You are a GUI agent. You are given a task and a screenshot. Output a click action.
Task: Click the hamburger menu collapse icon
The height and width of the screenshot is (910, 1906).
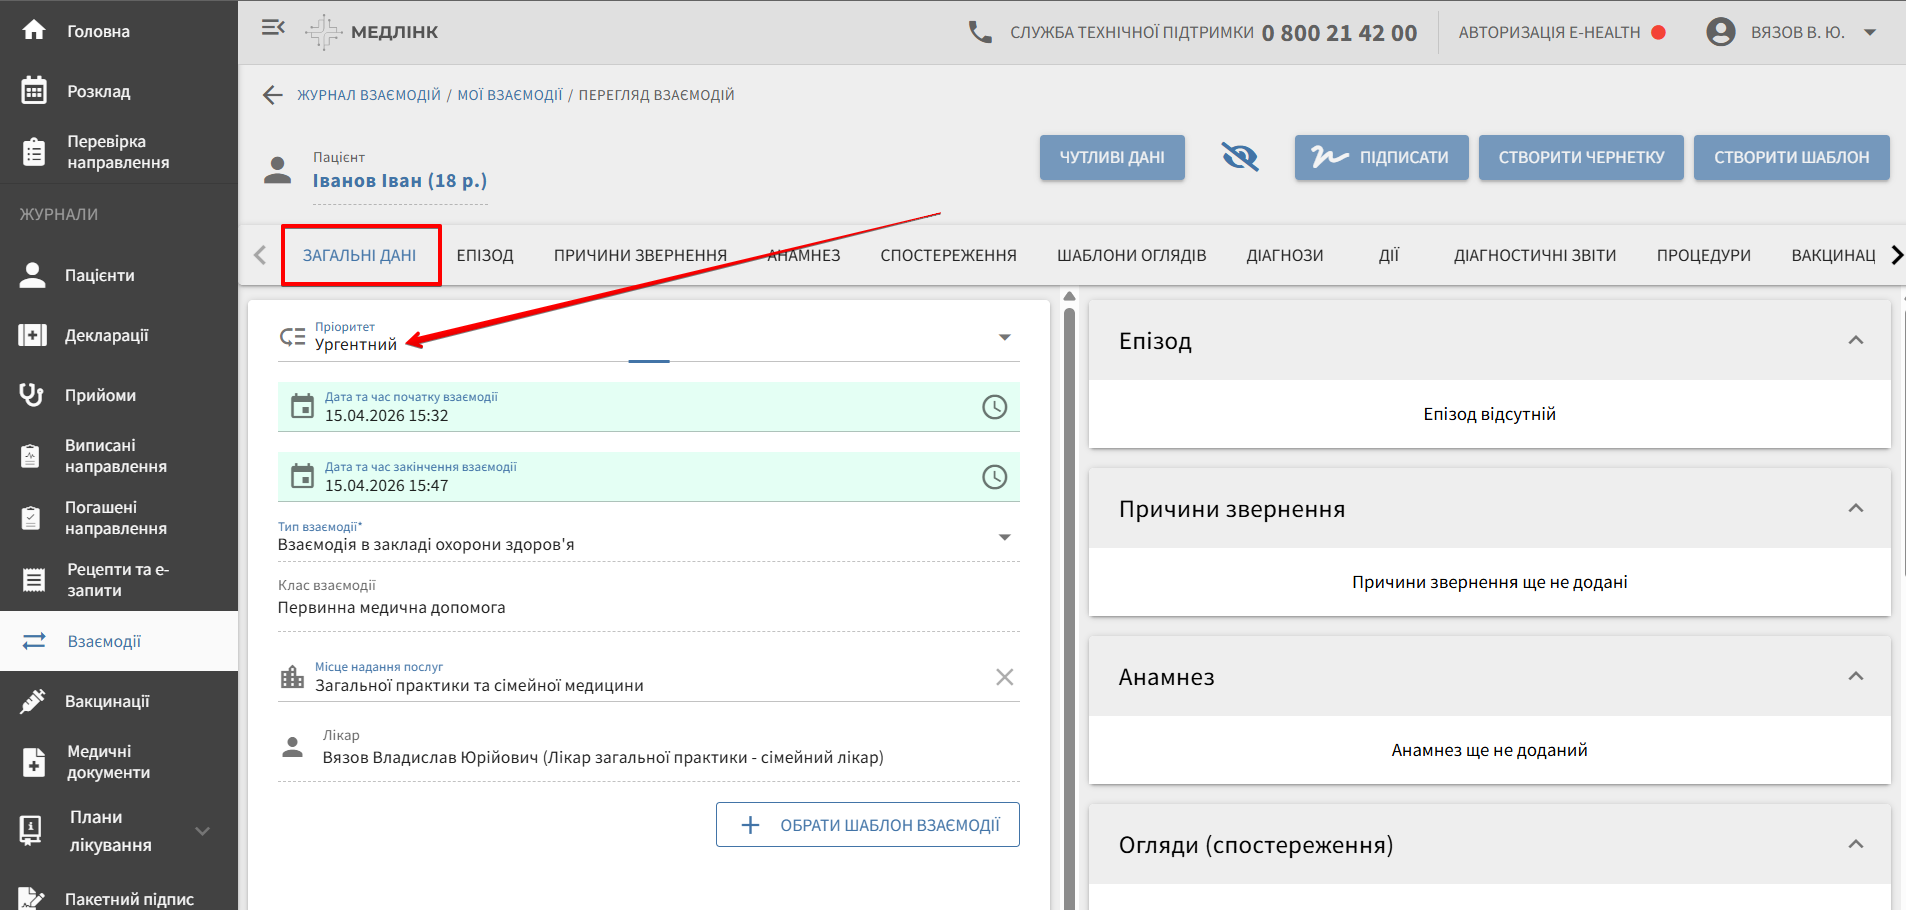(273, 28)
